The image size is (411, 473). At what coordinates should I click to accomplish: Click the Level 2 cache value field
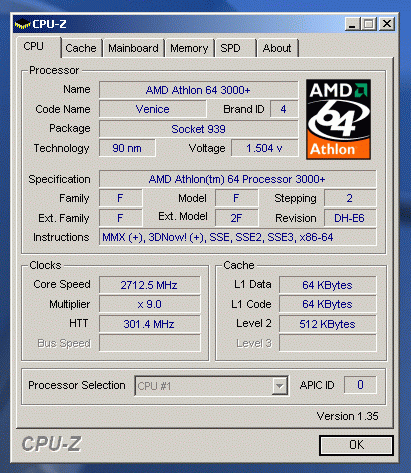coord(327,324)
